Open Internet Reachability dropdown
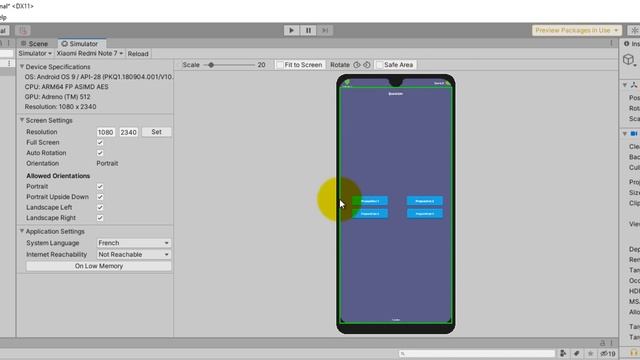This screenshot has height=360, width=640. [133, 254]
